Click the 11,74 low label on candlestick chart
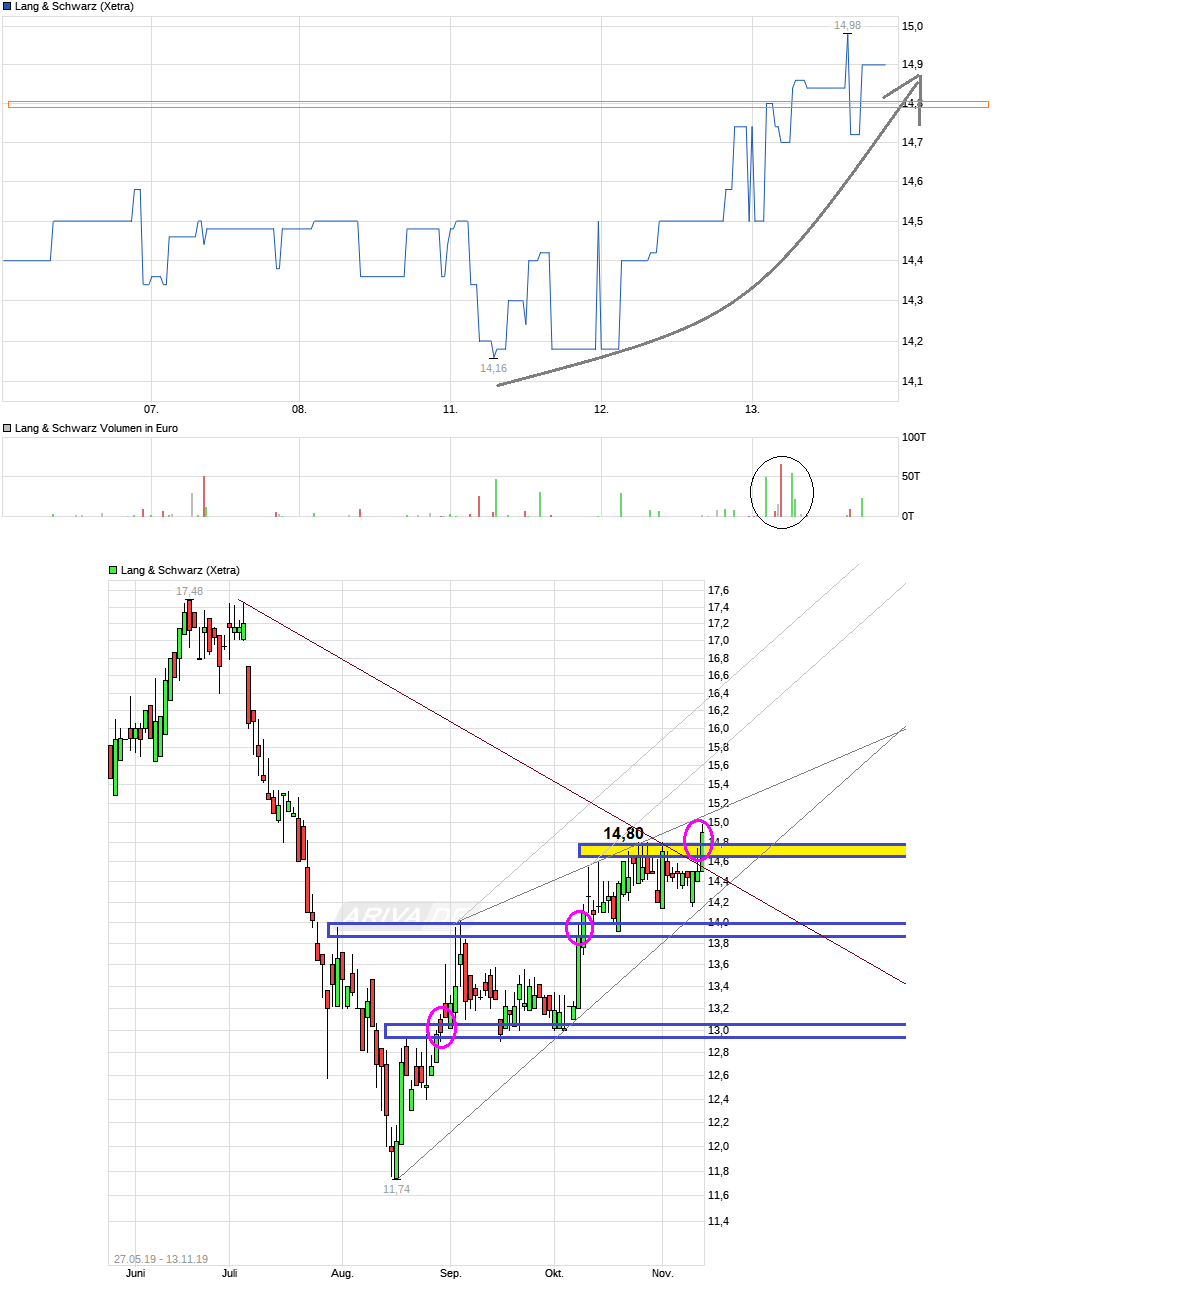Image resolution: width=1186 pixels, height=1314 pixels. tap(396, 1189)
